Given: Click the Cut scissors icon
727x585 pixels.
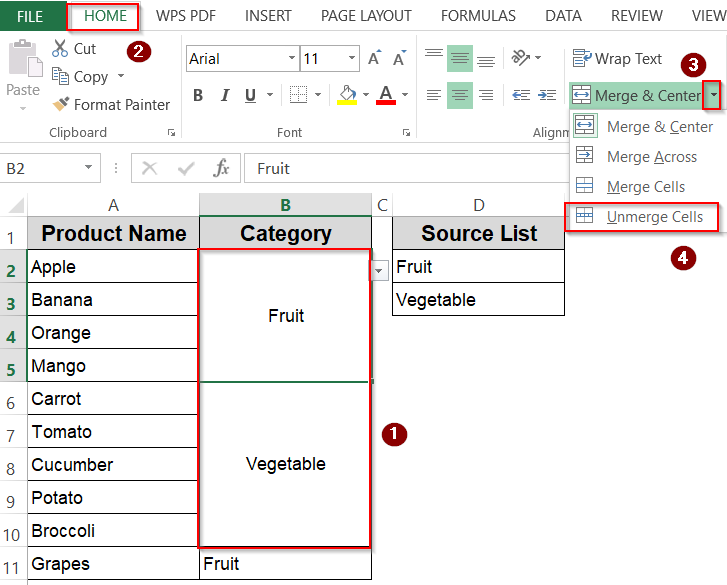Looking at the screenshot, I should tap(60, 49).
